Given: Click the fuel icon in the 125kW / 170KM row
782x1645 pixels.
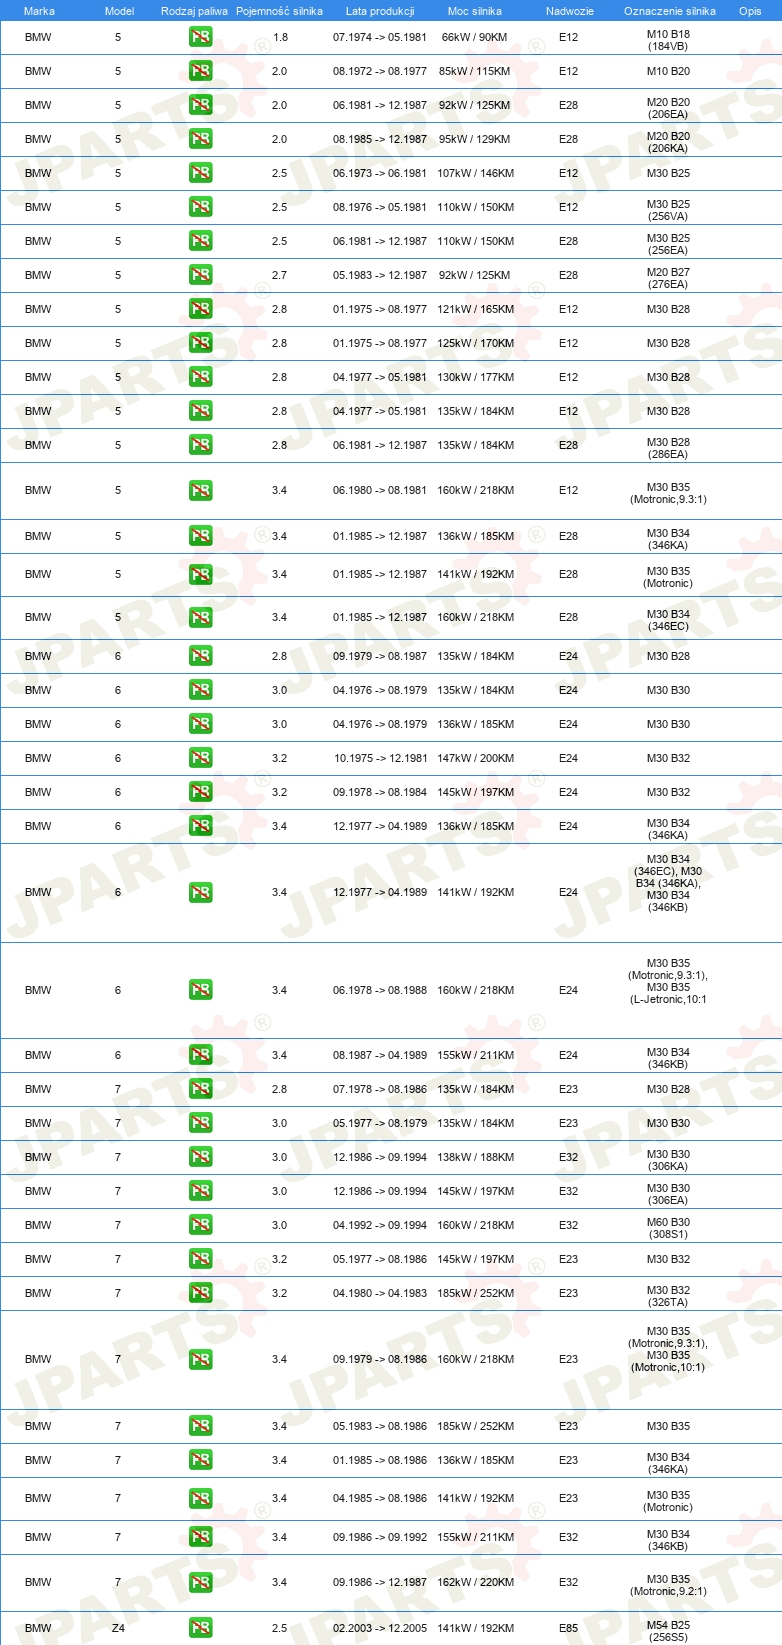Looking at the screenshot, I should pos(200,343).
